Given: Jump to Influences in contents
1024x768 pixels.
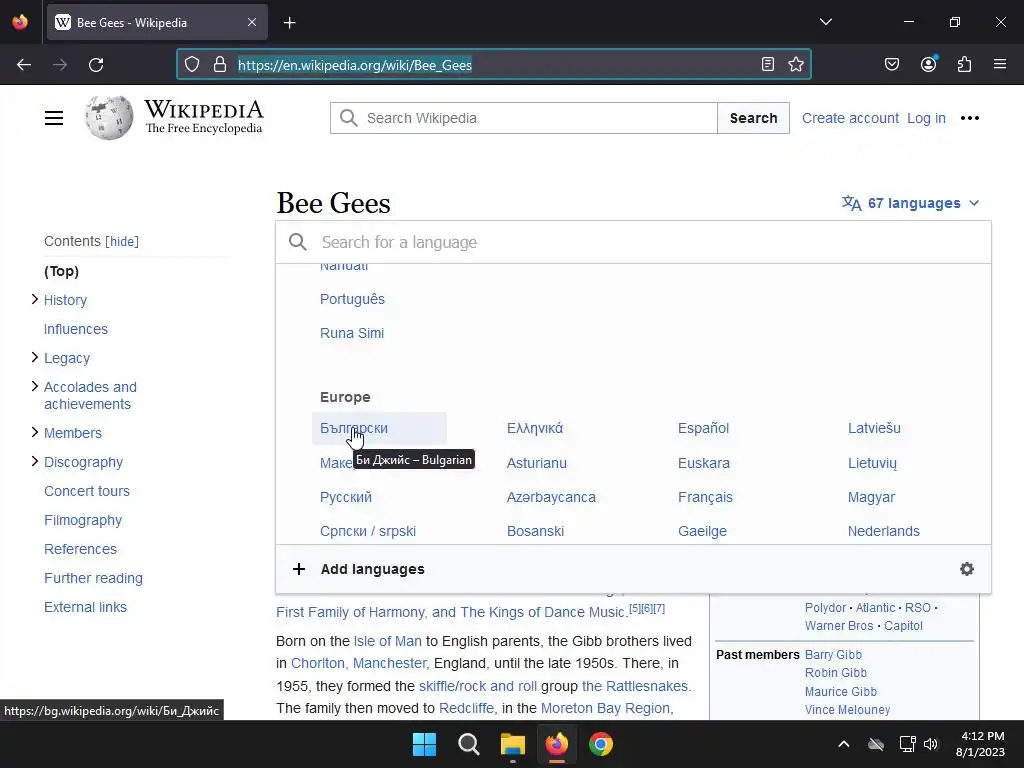Looking at the screenshot, I should 76,329.
